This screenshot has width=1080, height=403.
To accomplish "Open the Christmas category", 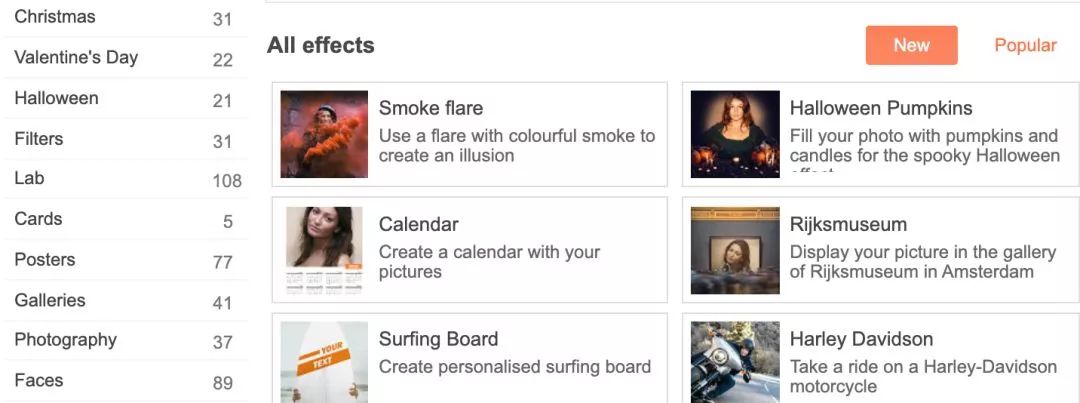I will click(55, 17).
